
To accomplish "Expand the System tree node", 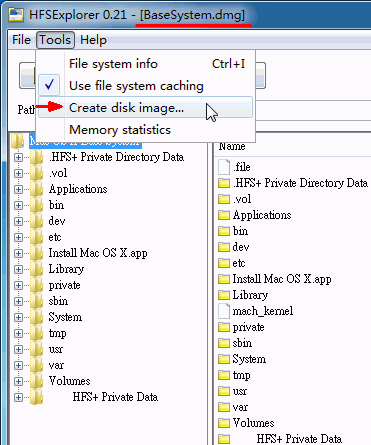I will (18, 317).
